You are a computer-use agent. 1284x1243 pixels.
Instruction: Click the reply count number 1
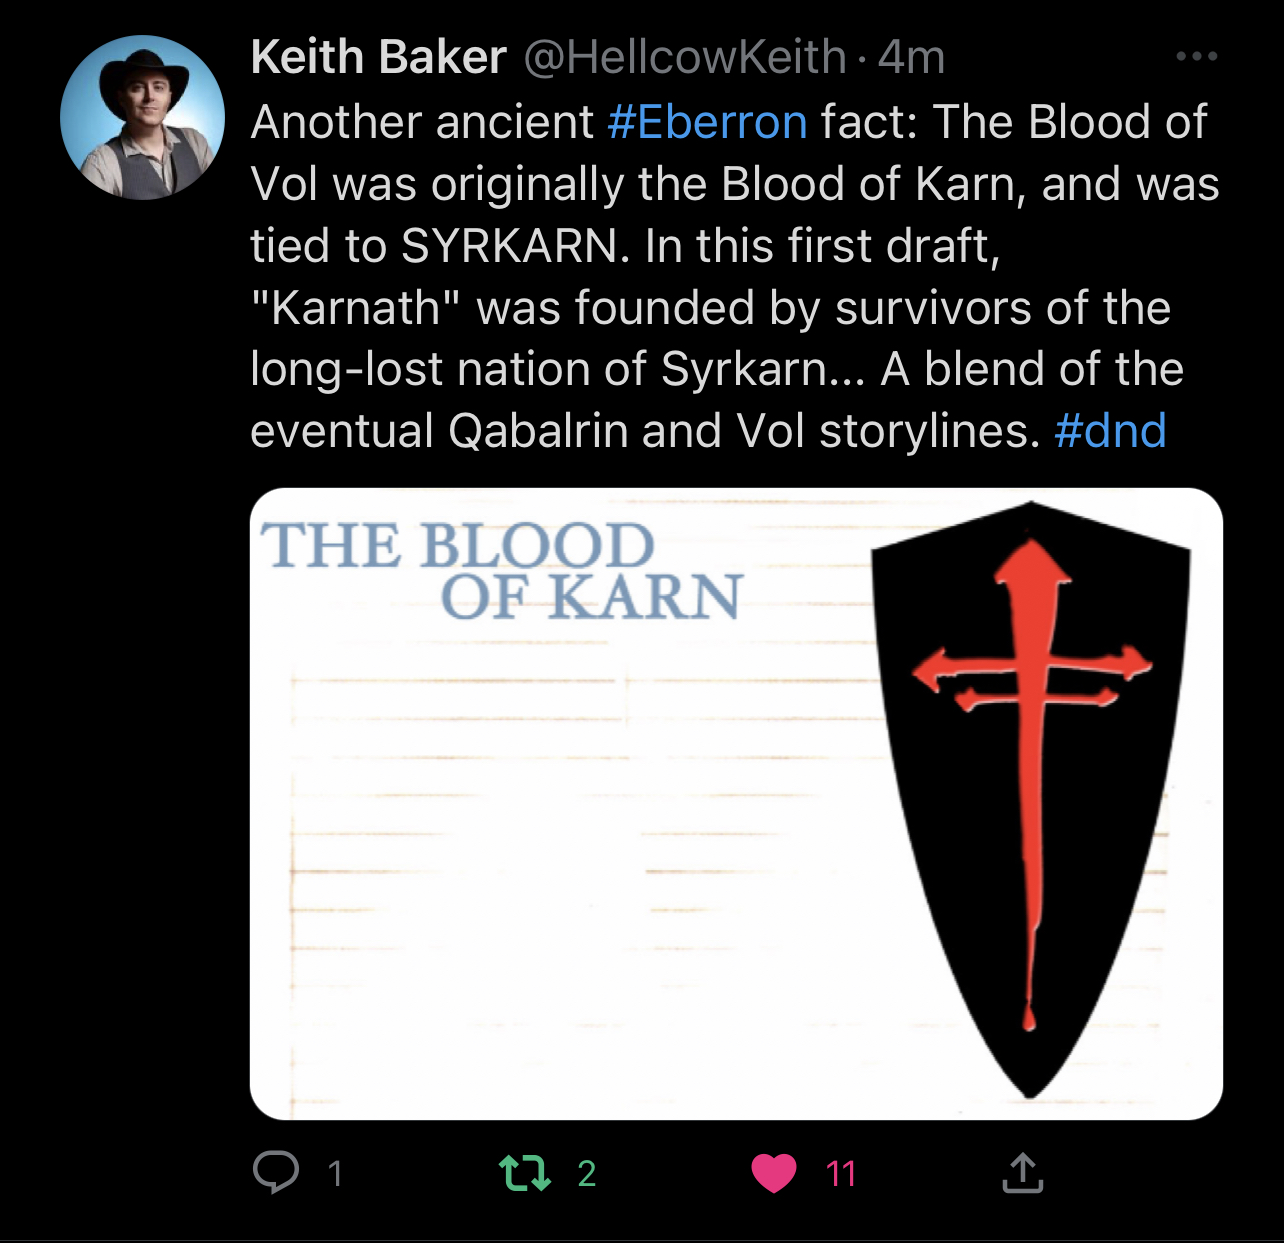[335, 1173]
